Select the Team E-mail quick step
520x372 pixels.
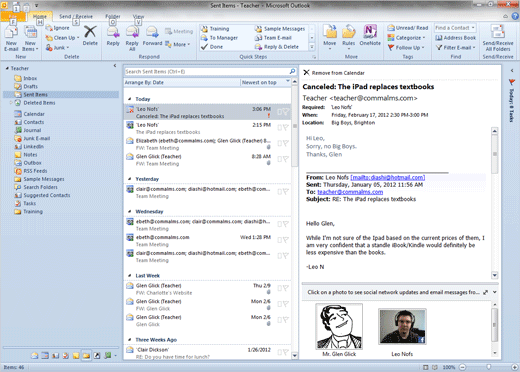click(273, 38)
